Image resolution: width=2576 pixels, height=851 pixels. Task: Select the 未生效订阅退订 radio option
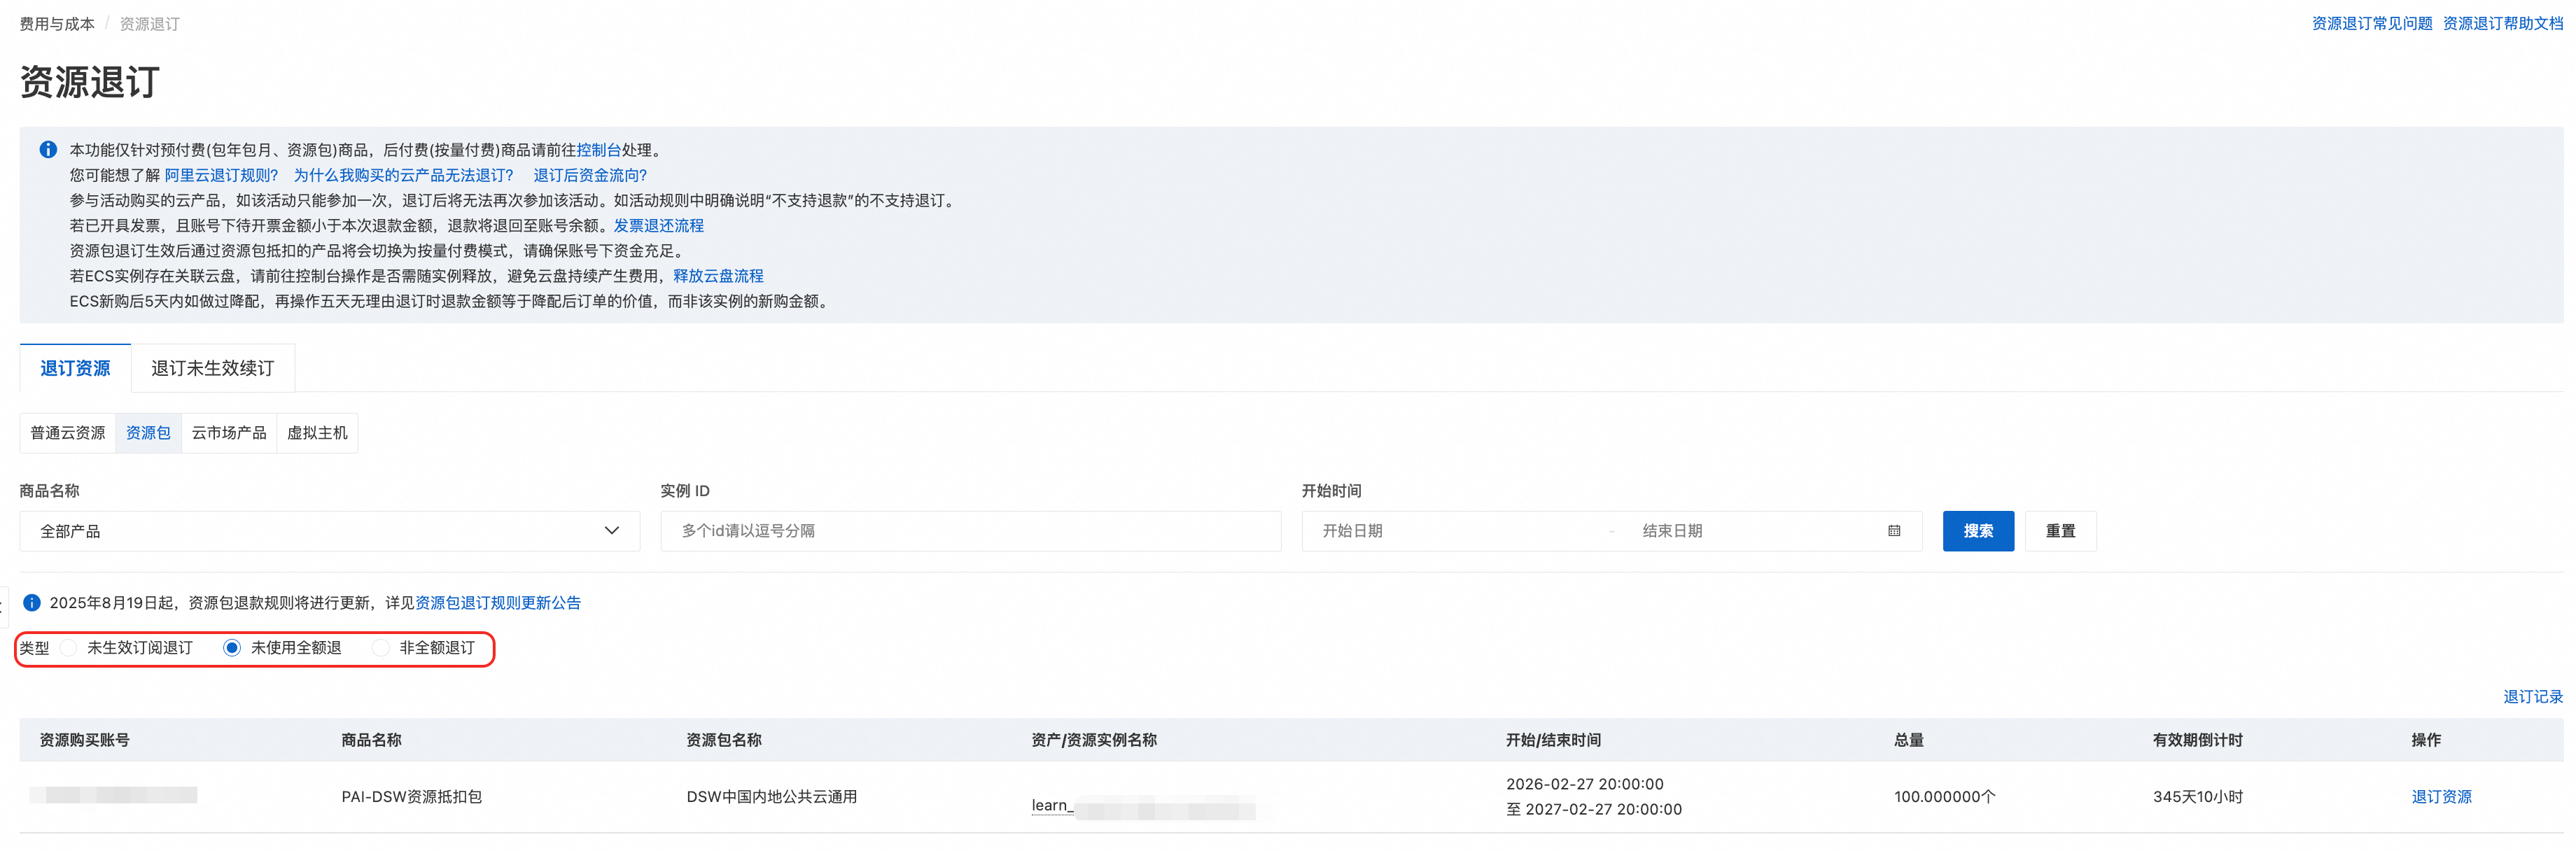coord(69,648)
